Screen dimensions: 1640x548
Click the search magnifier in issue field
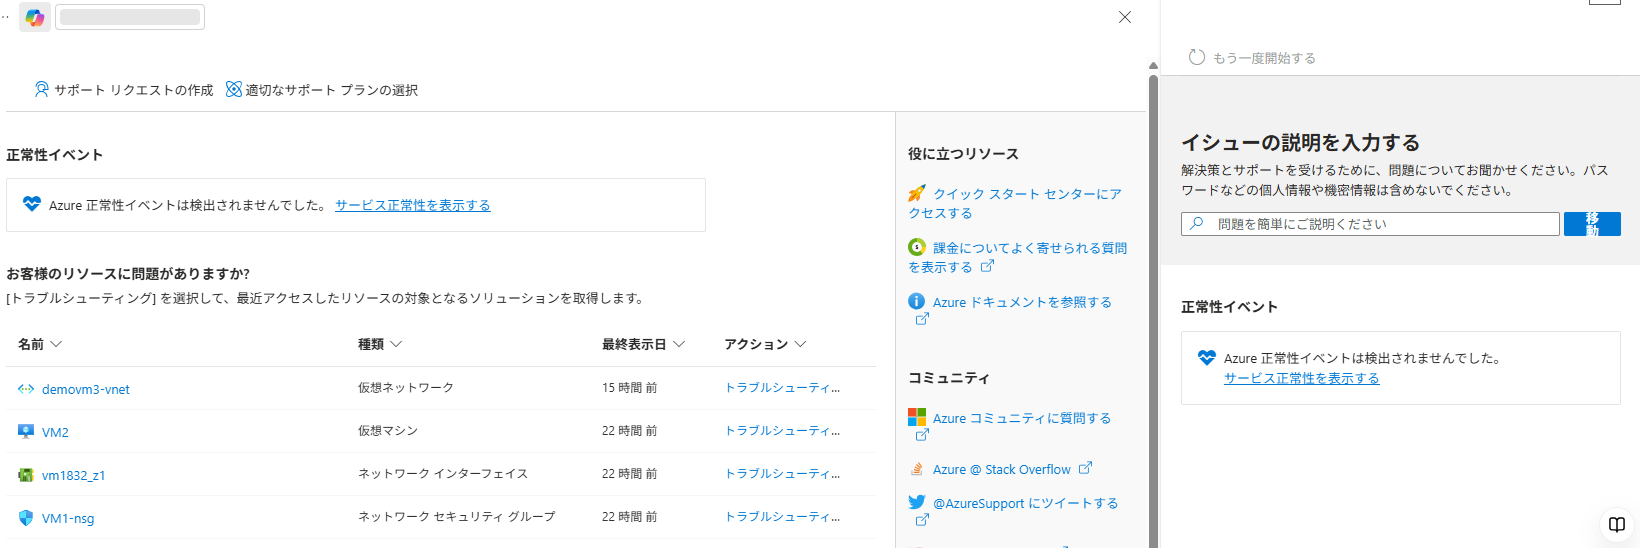point(1196,224)
